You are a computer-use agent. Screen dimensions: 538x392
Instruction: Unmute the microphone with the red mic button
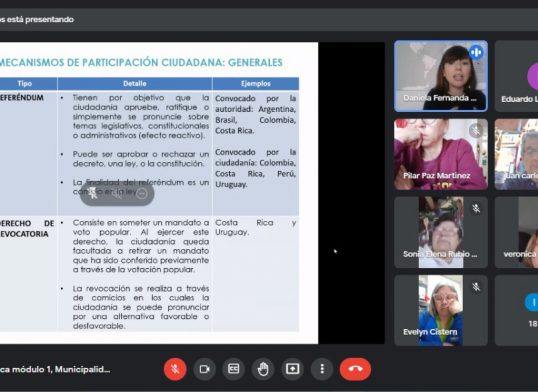tap(175, 369)
